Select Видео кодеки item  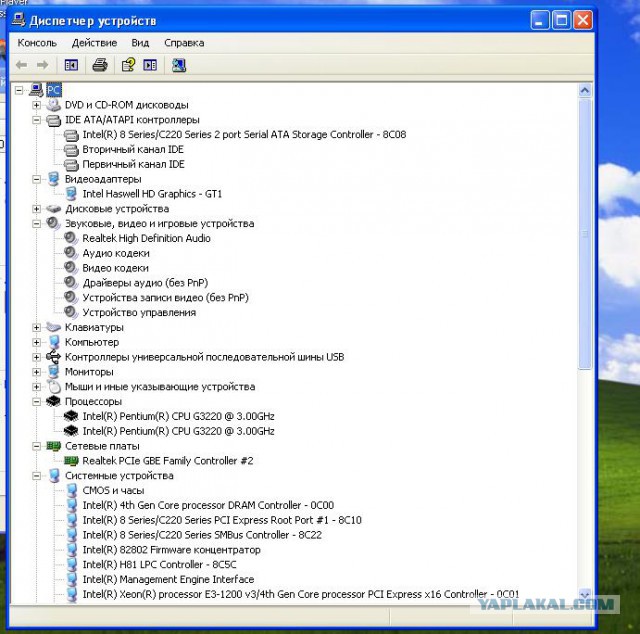pos(116,268)
